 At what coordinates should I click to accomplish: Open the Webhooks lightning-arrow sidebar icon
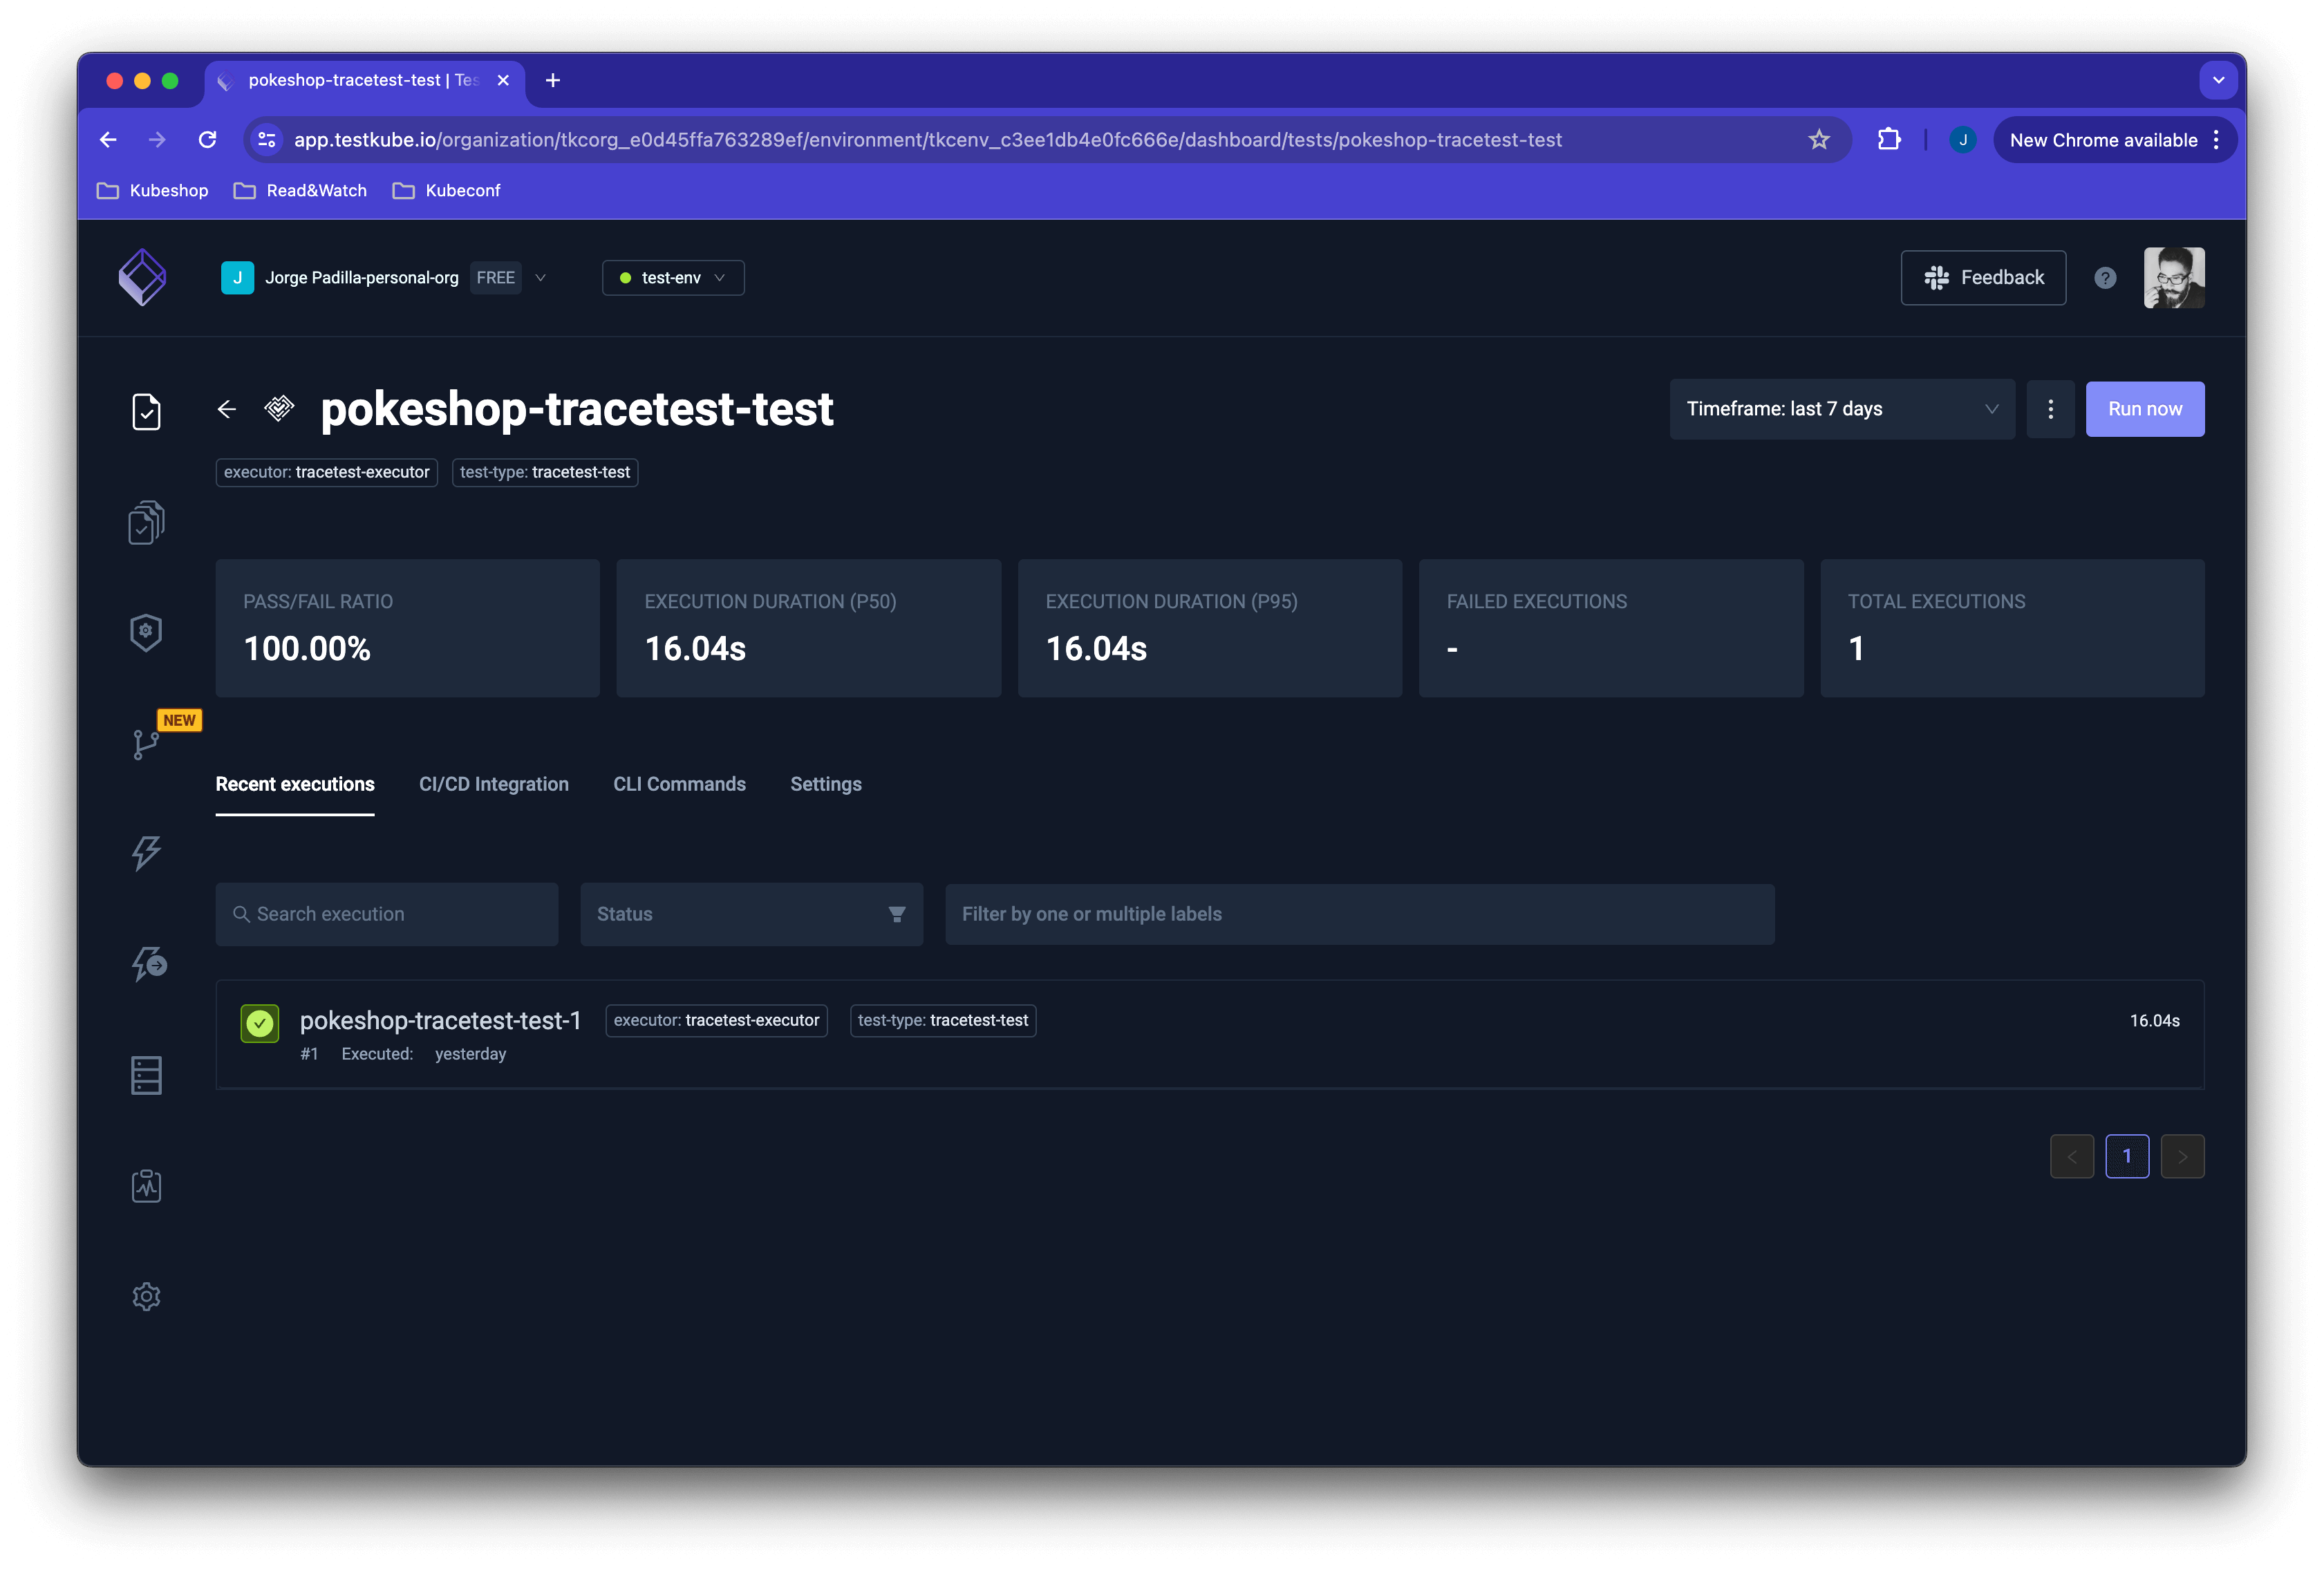149,964
